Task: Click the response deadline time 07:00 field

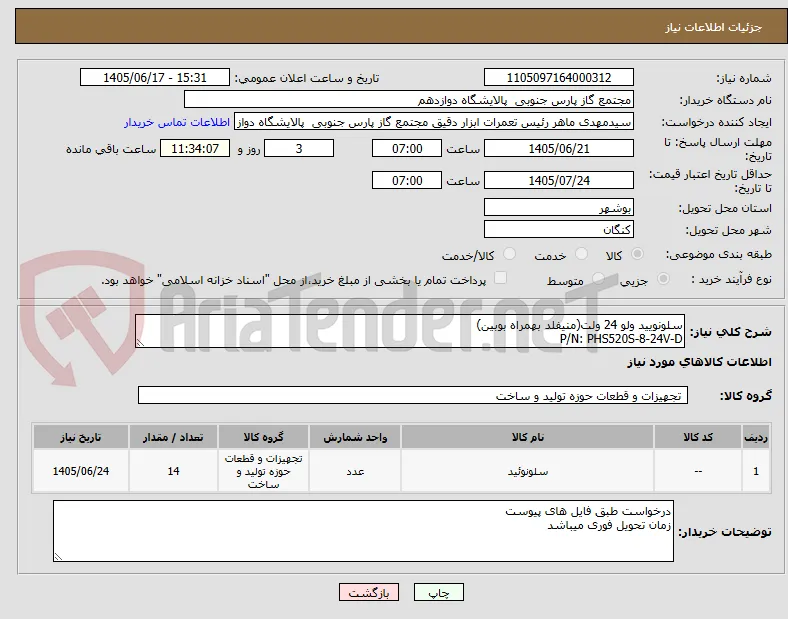Action: point(407,149)
